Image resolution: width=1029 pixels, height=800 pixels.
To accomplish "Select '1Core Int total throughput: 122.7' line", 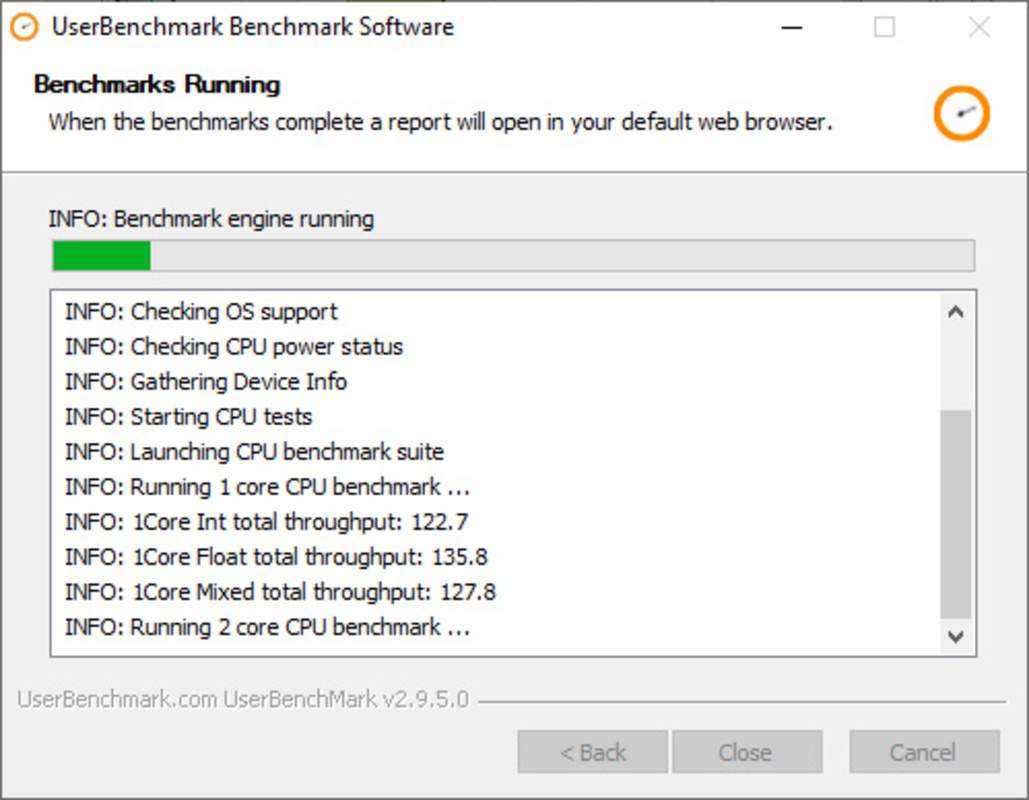I will point(266,522).
